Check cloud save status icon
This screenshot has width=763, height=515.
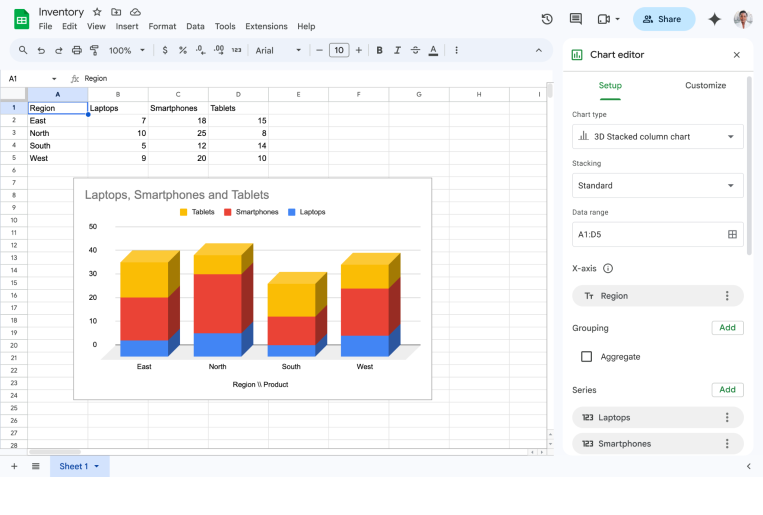(135, 12)
